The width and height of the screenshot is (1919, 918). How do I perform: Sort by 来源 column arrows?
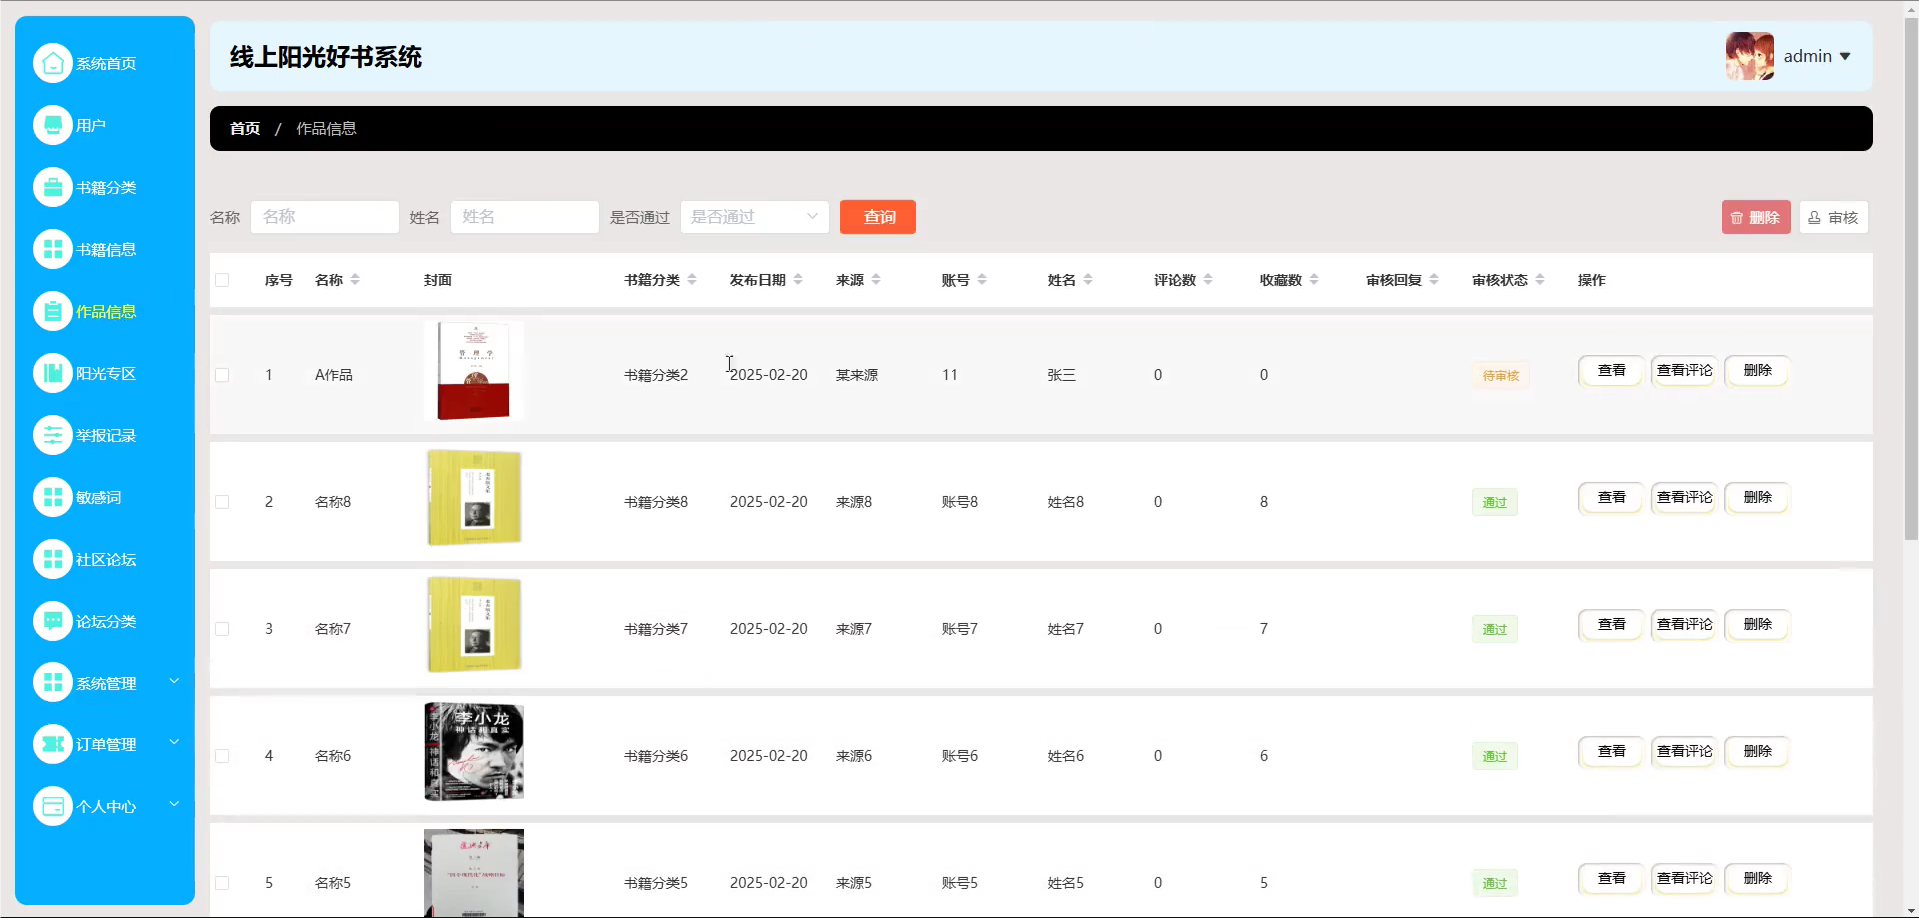pyautogui.click(x=876, y=280)
